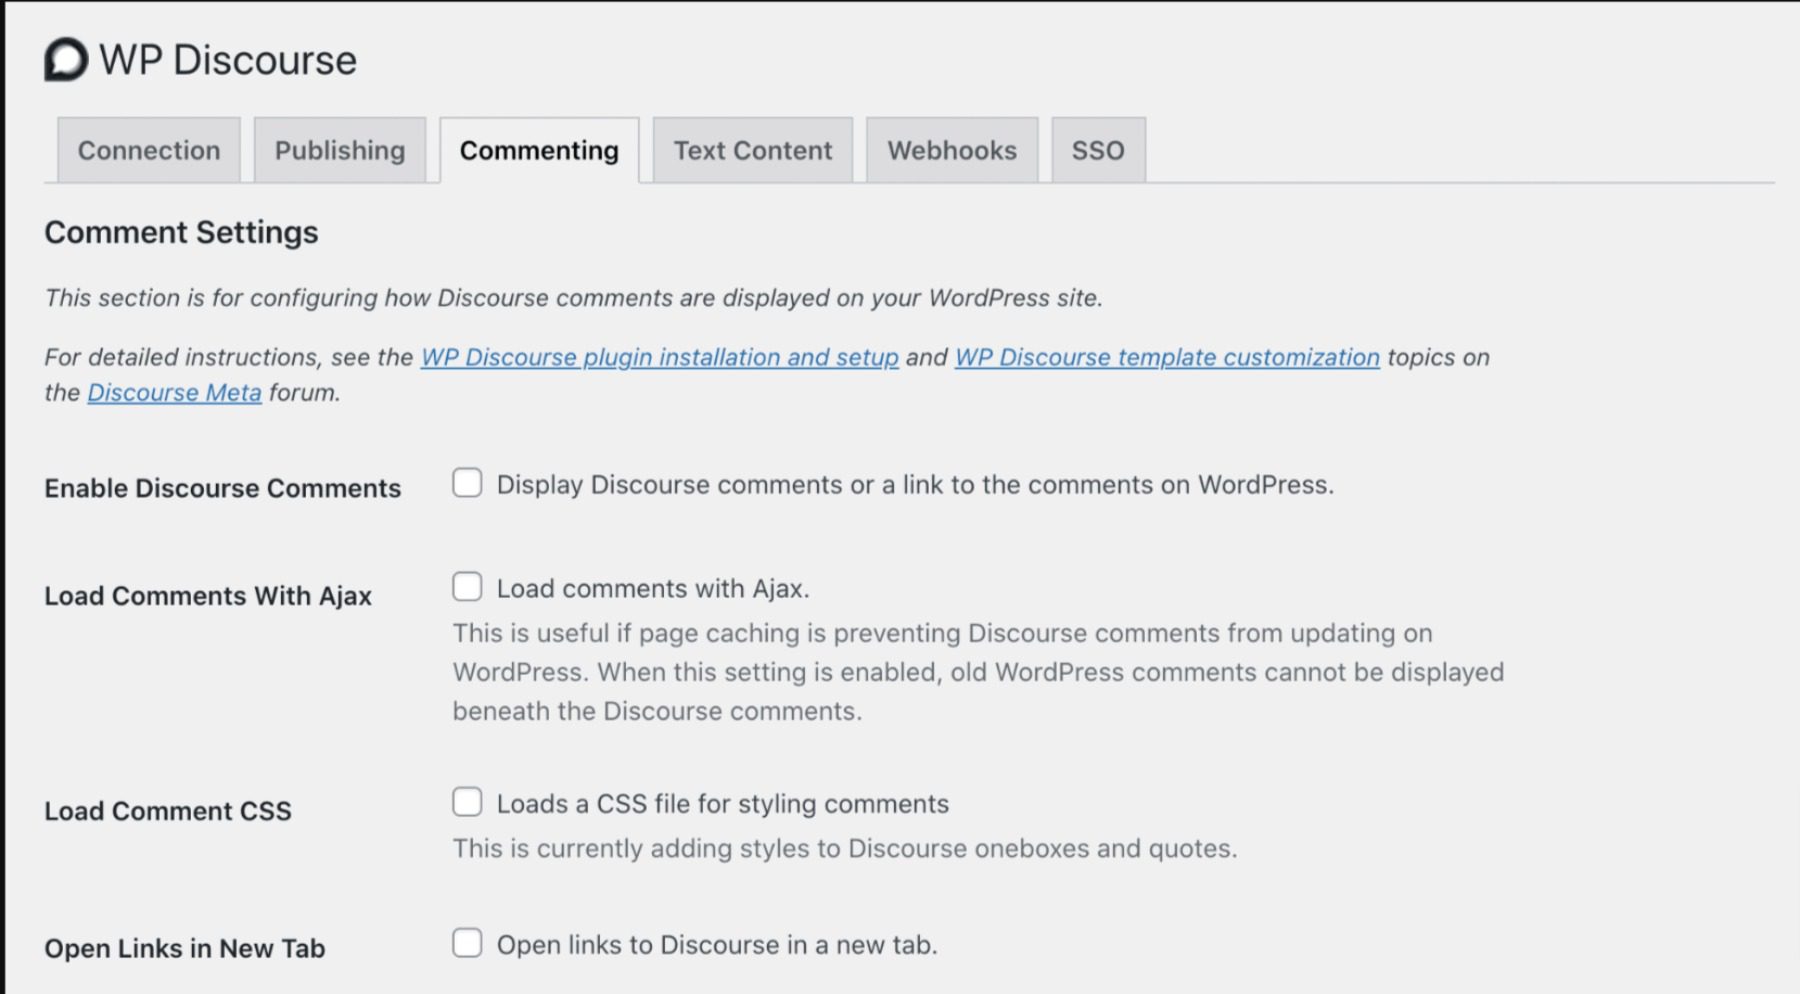Image resolution: width=1800 pixels, height=994 pixels.
Task: Open the Webhooks tab
Action: (x=951, y=150)
